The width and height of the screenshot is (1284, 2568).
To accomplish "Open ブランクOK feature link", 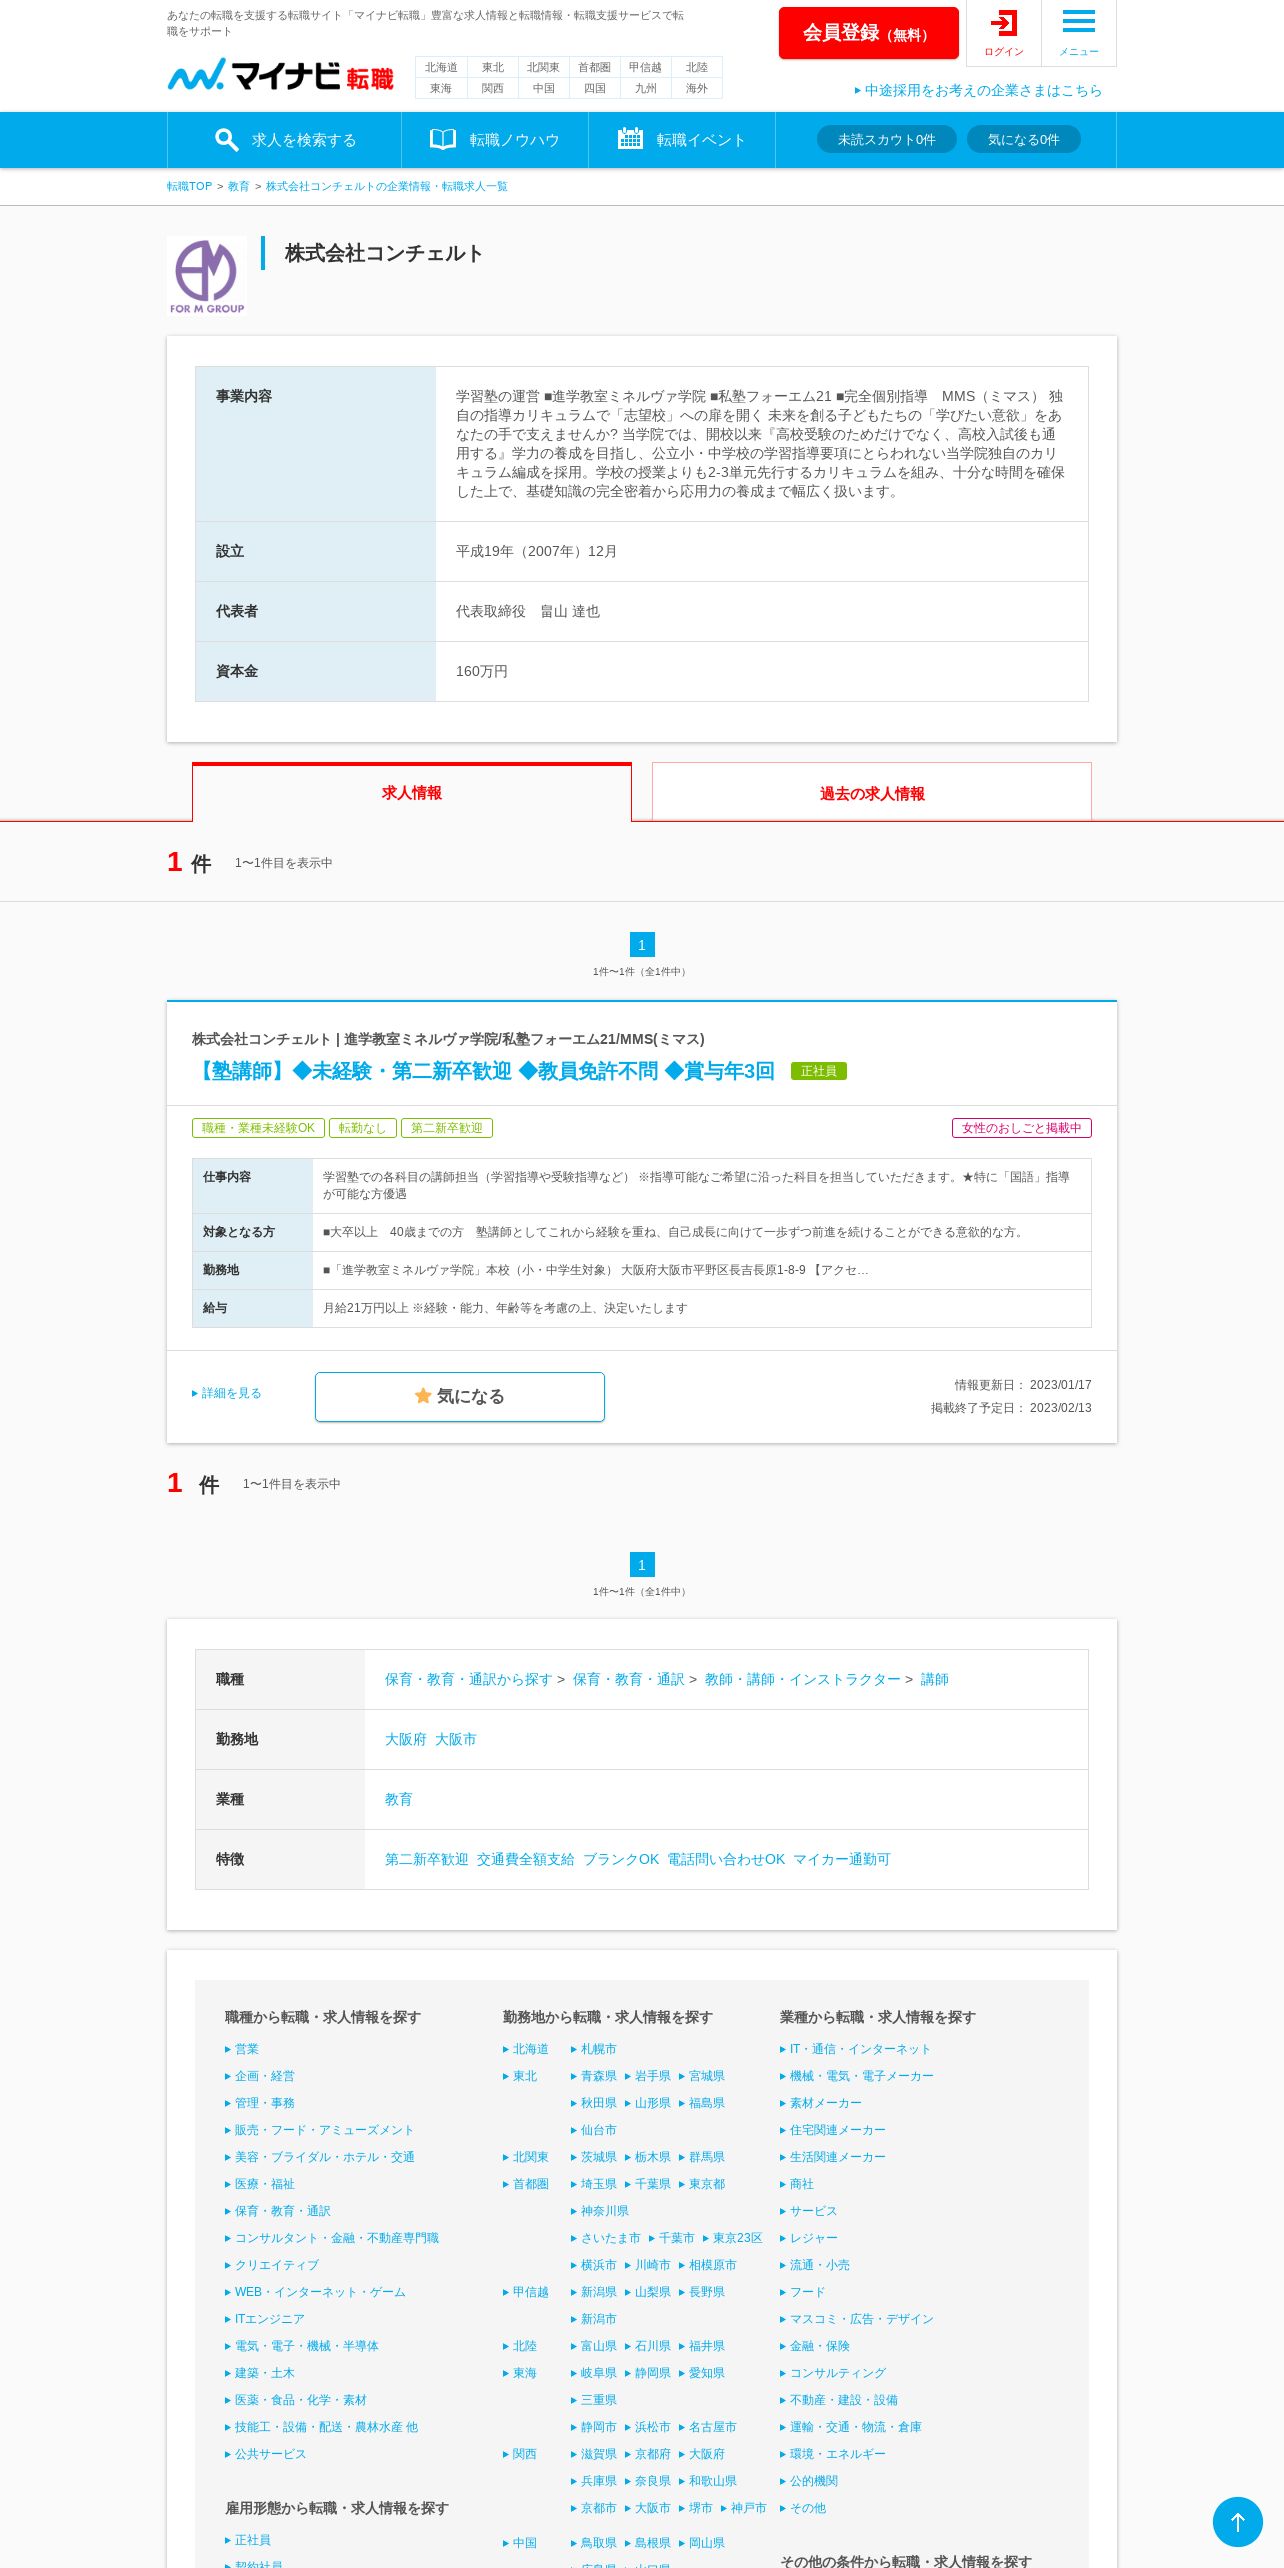I will coord(620,1859).
